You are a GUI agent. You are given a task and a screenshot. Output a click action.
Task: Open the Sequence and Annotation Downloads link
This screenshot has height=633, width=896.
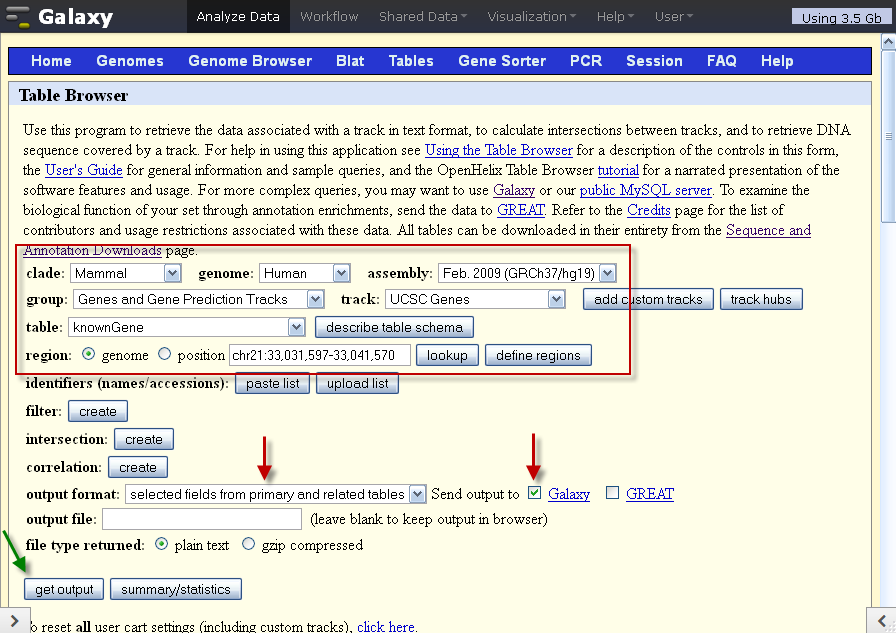[768, 230]
